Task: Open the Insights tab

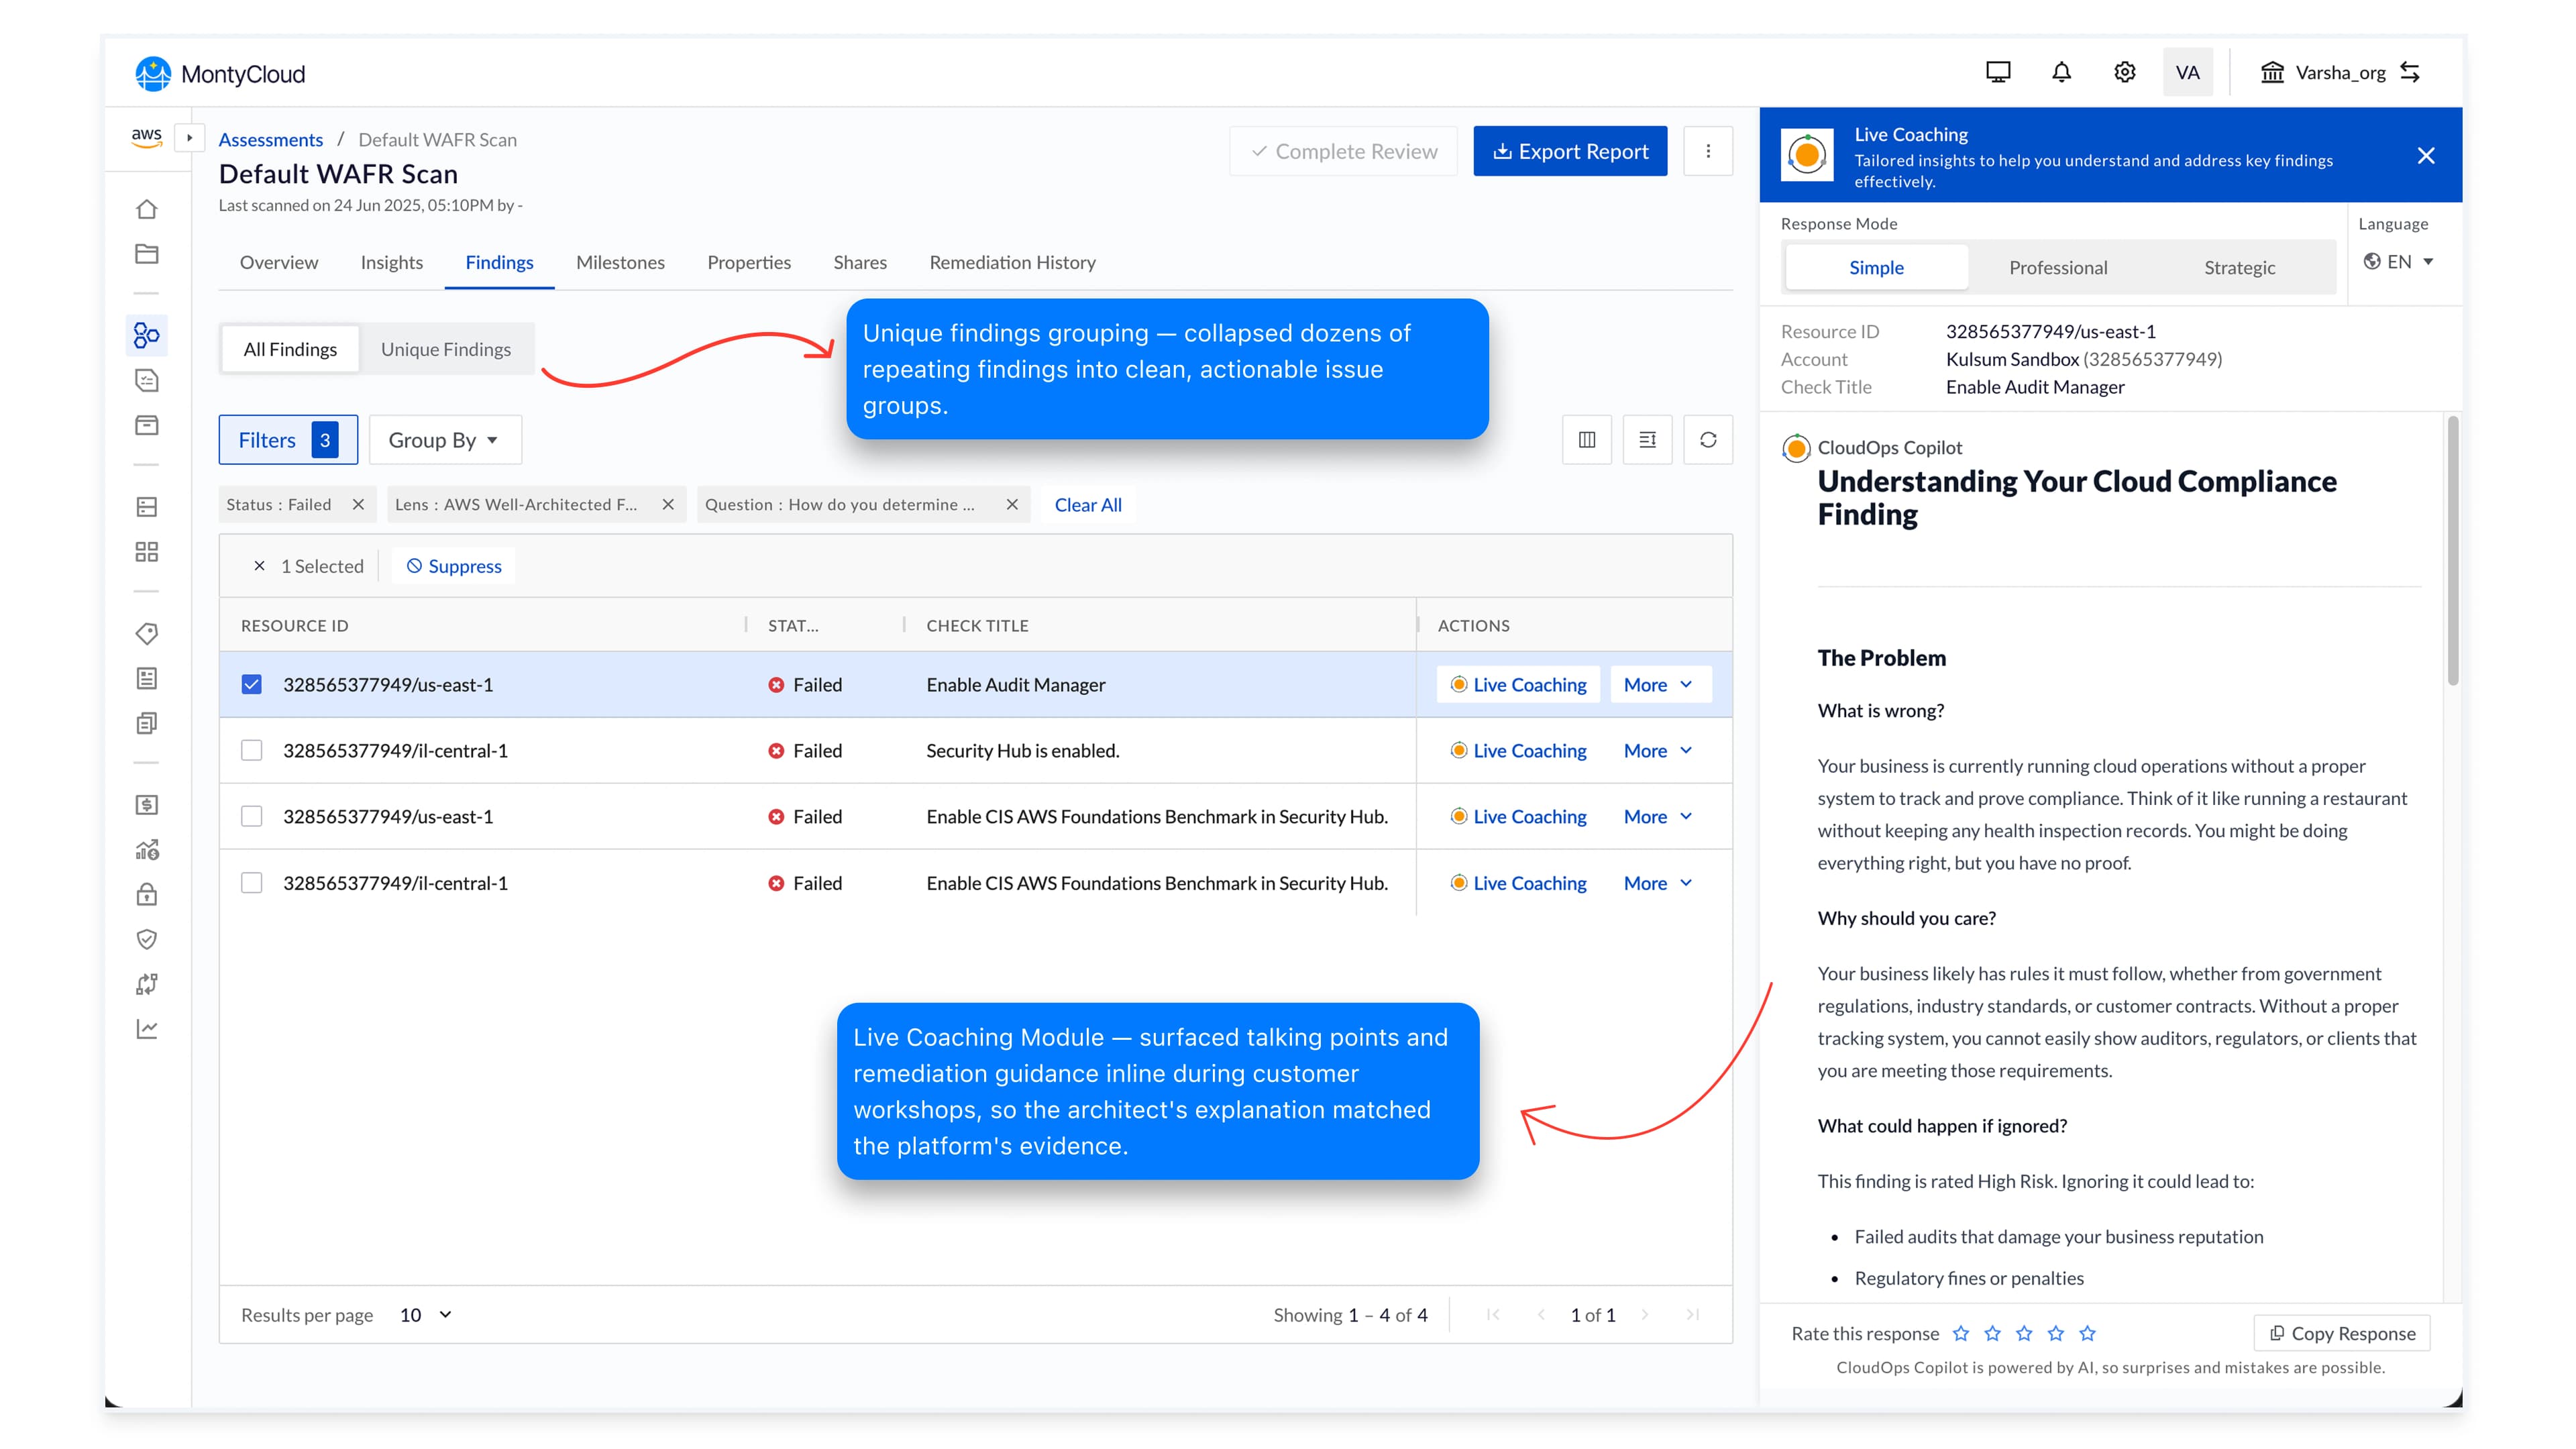Action: point(392,262)
